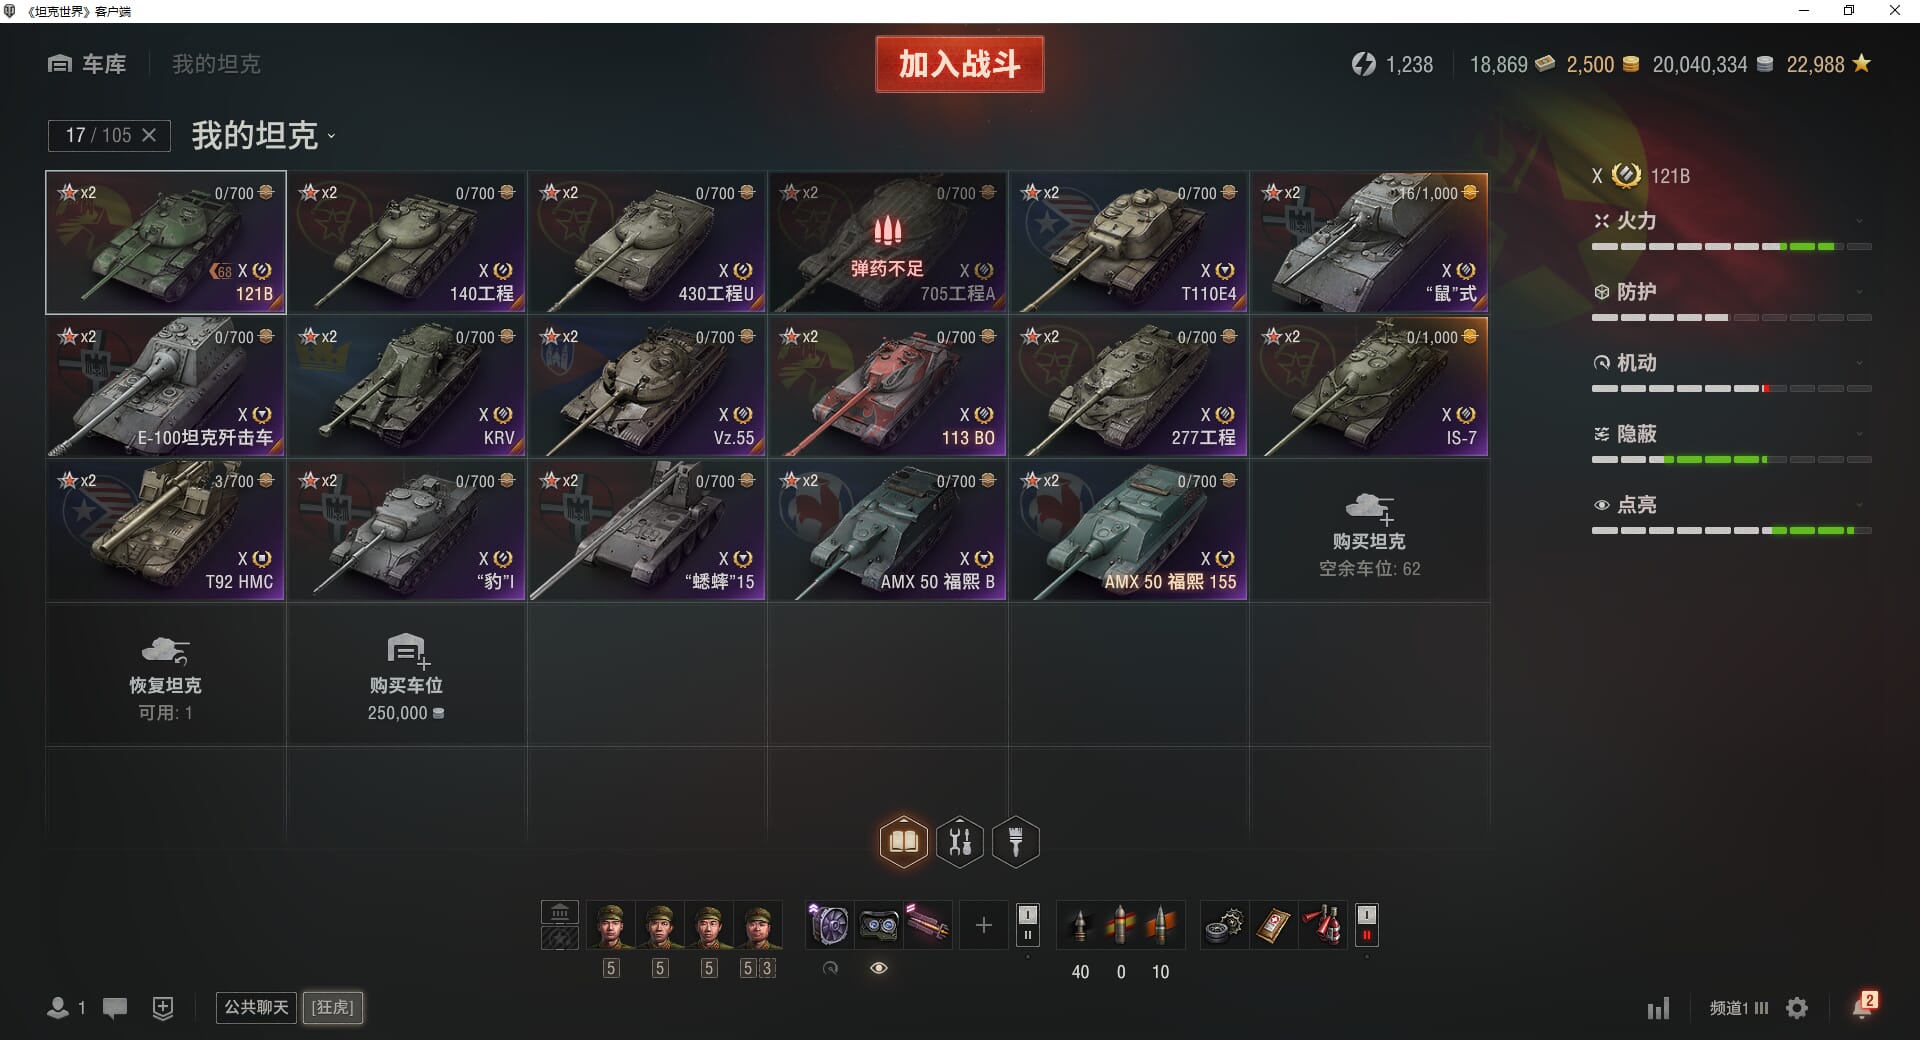
Task: Click the empty plus equipment slot
Action: (983, 925)
